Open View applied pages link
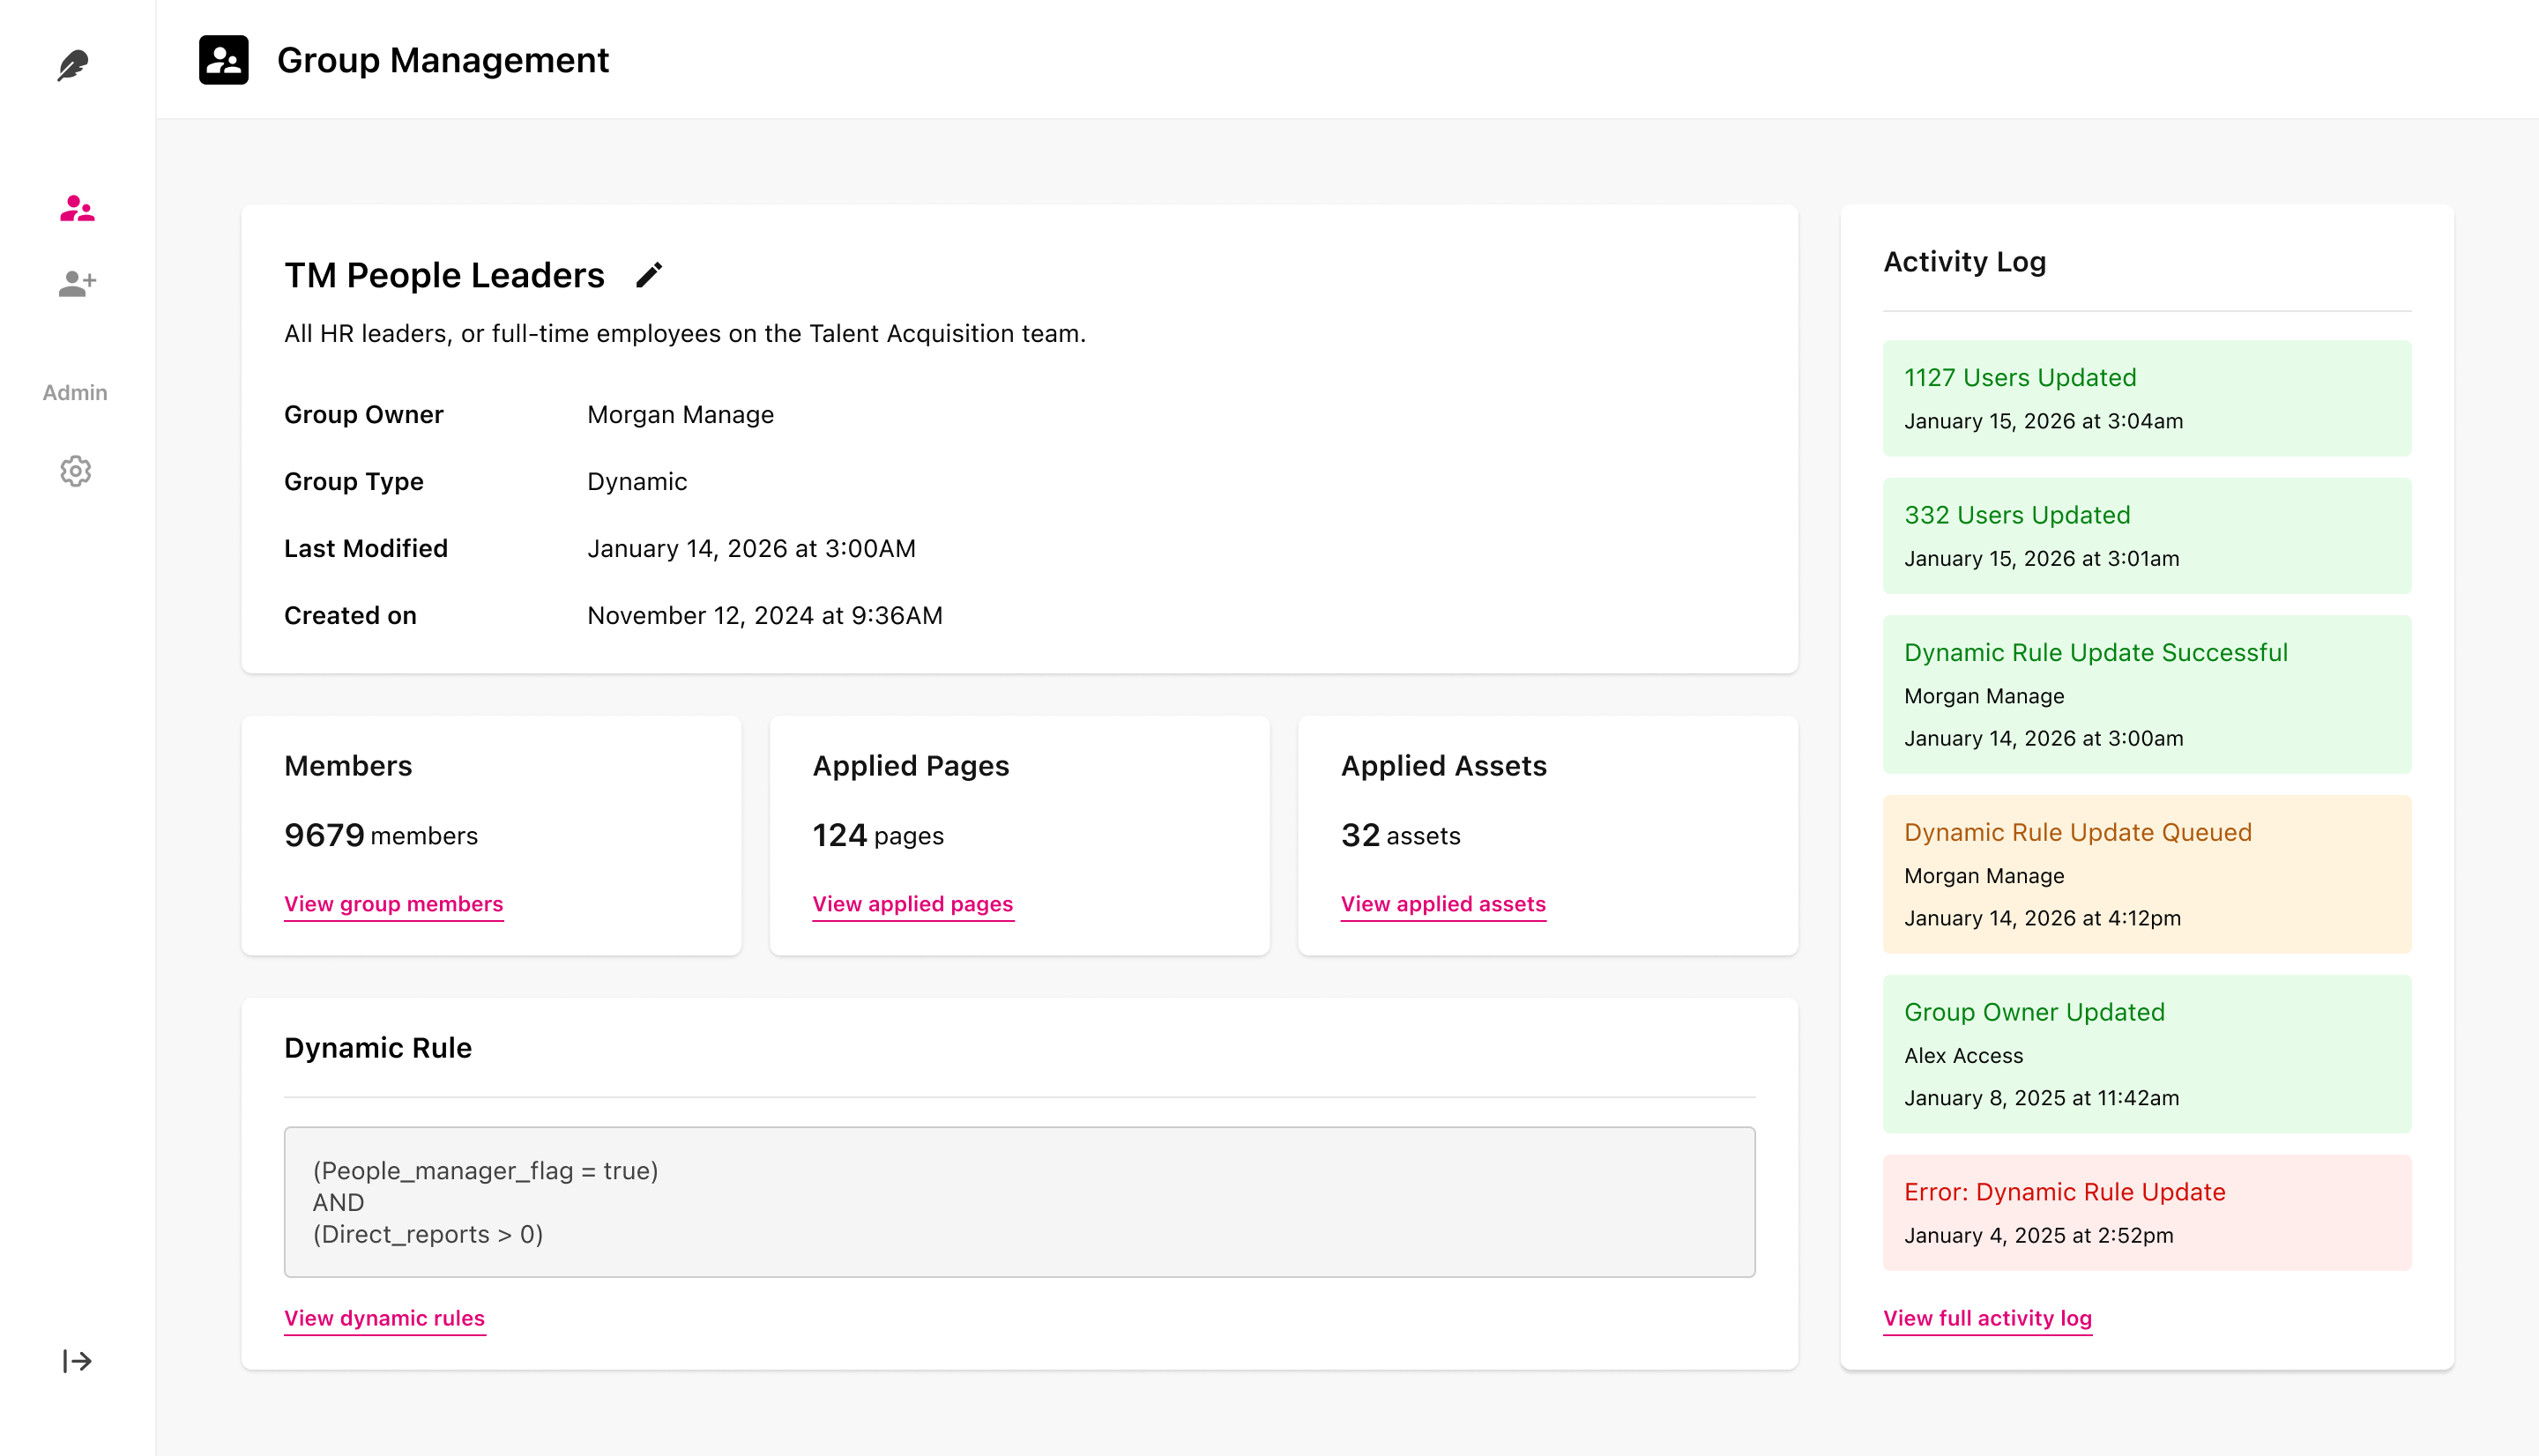Viewport: 2539px width, 1456px height. (x=913, y=904)
